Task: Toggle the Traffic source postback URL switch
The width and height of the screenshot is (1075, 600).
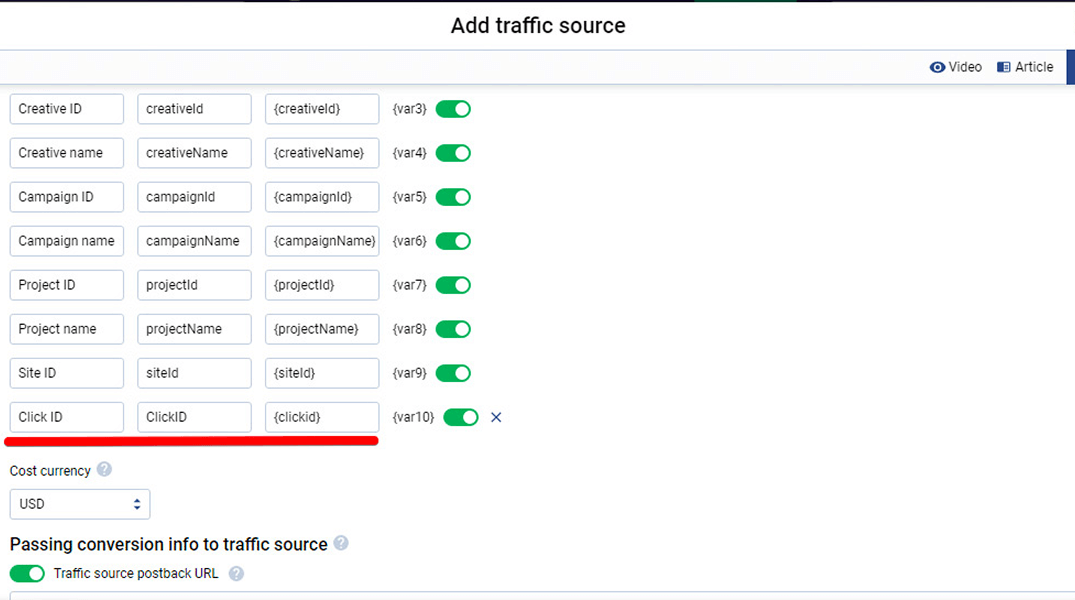Action: coord(27,574)
